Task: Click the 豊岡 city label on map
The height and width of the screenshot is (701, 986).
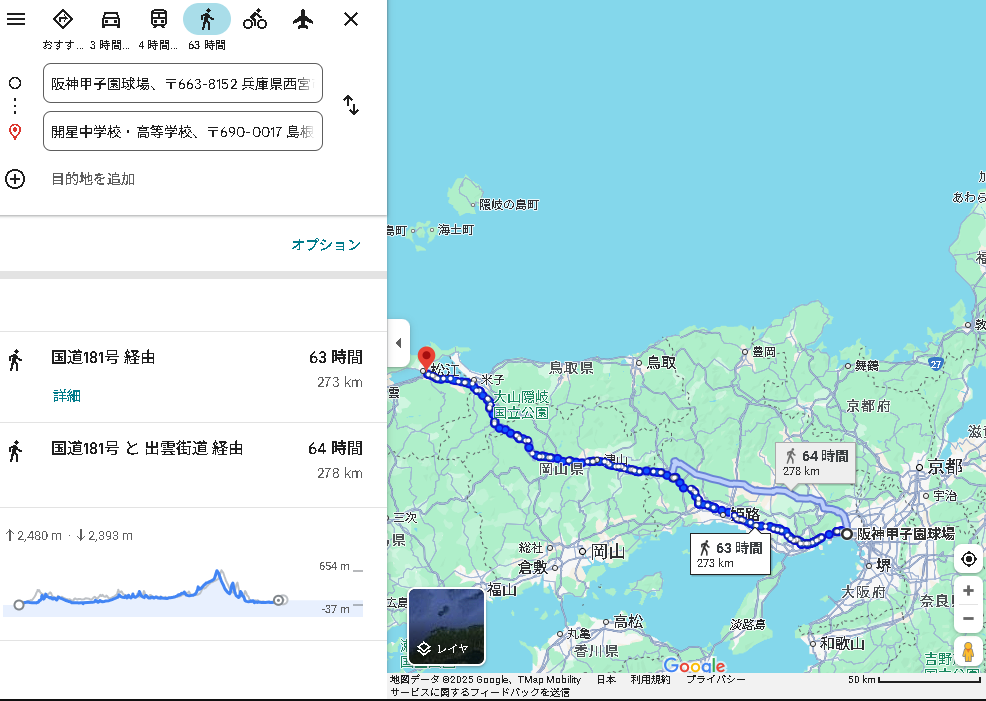Action: tap(764, 351)
